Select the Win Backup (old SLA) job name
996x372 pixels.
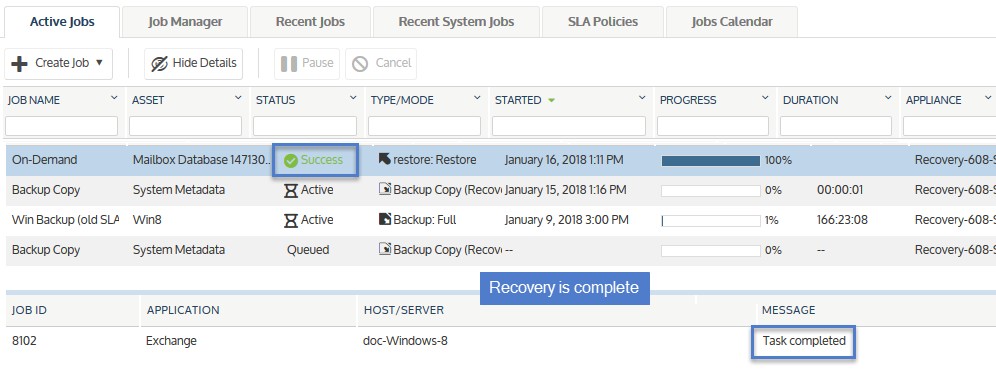click(x=65, y=220)
